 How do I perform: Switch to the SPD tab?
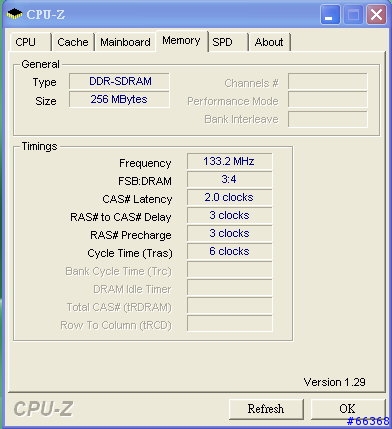(228, 42)
